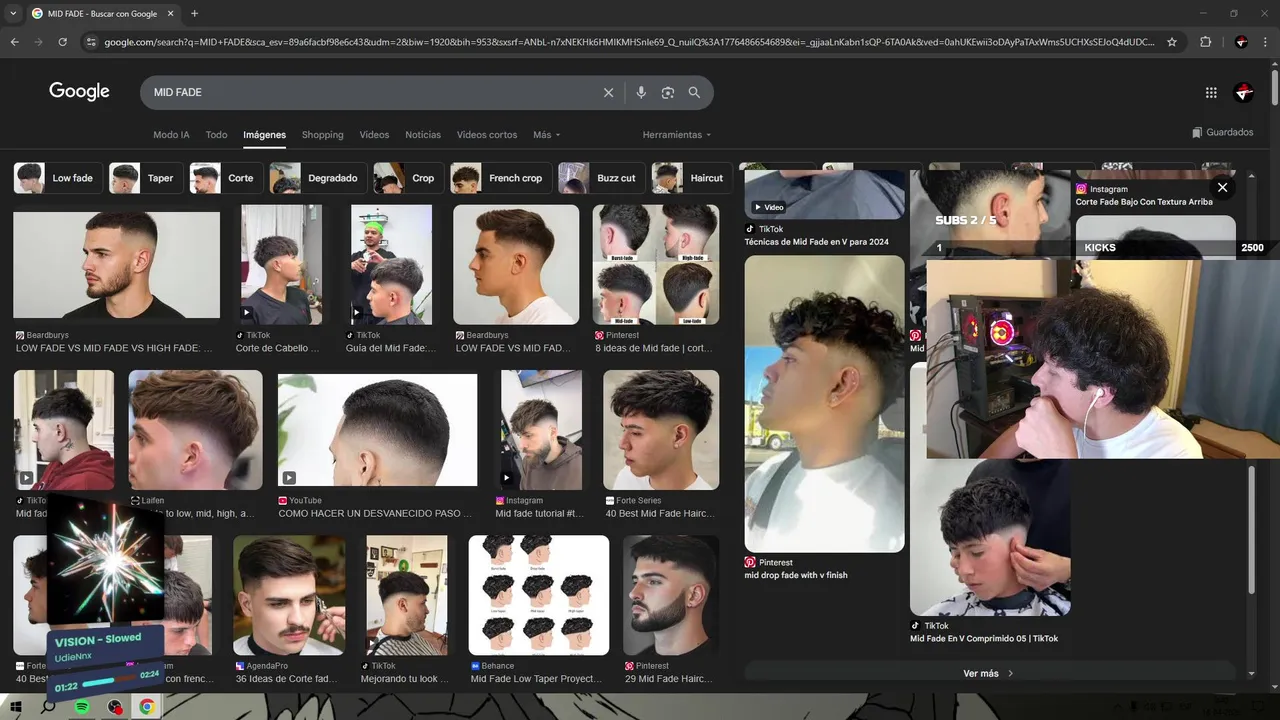Click Ver más in the preview panel
Image resolution: width=1280 pixels, height=720 pixels.
(988, 673)
